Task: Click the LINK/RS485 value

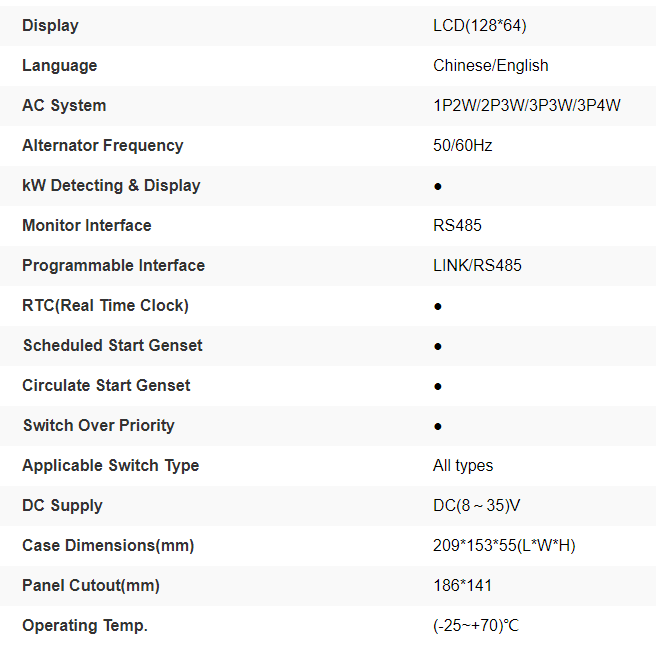Action: [477, 265]
